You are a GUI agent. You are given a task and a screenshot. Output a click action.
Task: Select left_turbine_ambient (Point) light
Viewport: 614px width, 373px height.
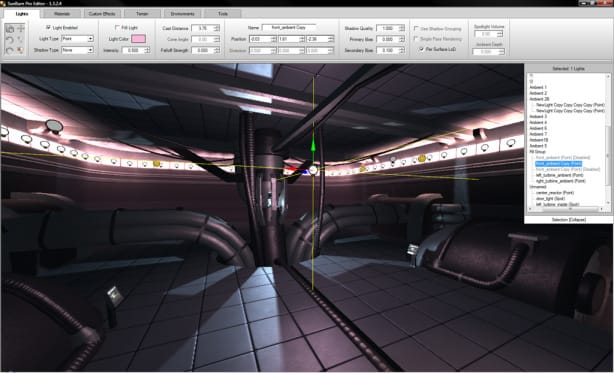(x=560, y=175)
